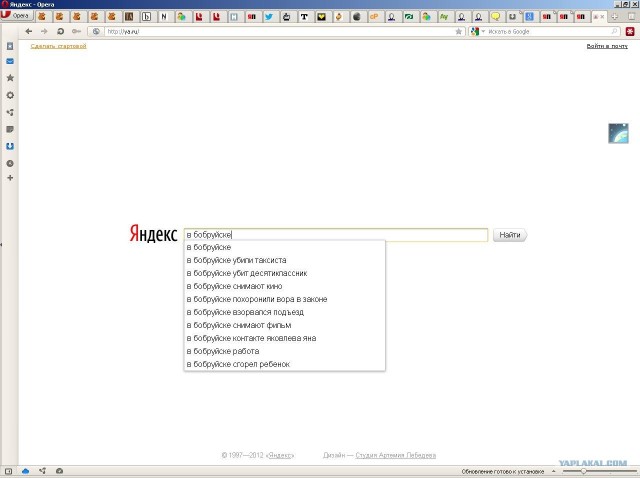The width and height of the screenshot is (640, 478).
Task: Click the 'Войти в почту' link
Action: [607, 46]
